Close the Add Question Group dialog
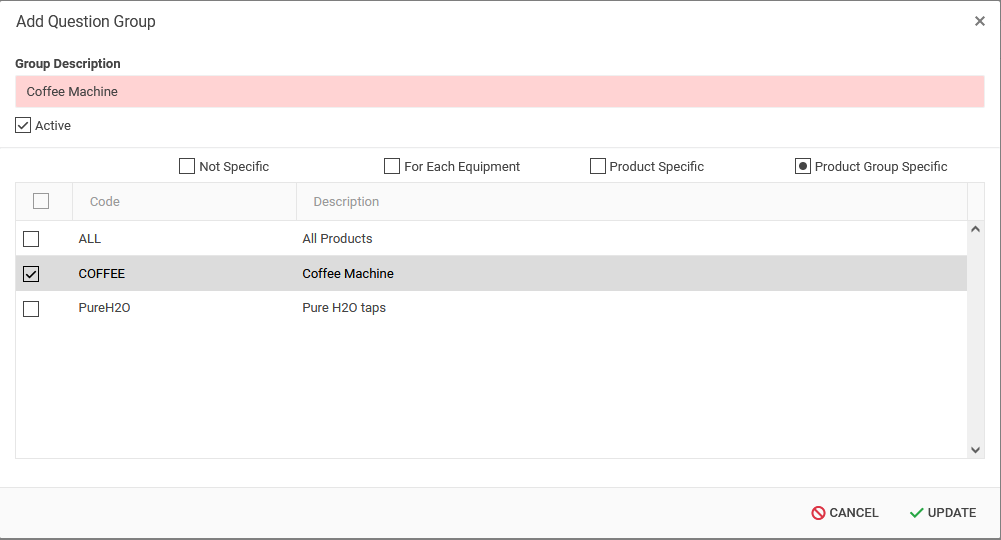Viewport: 1001px width, 540px height. (979, 21)
